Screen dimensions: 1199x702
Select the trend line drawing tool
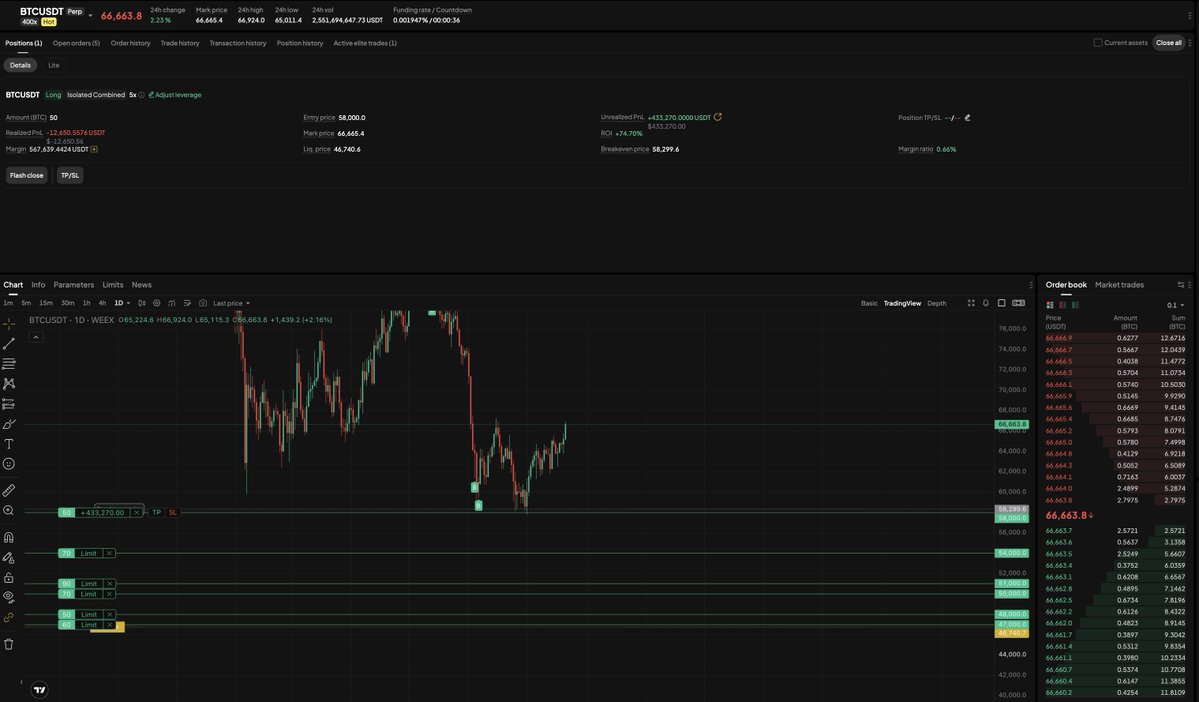[8, 344]
